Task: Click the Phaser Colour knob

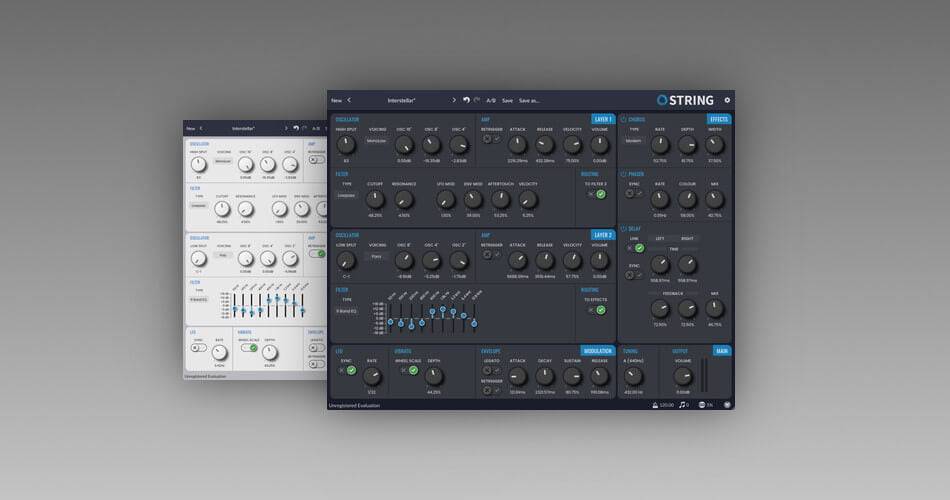Action: point(687,199)
